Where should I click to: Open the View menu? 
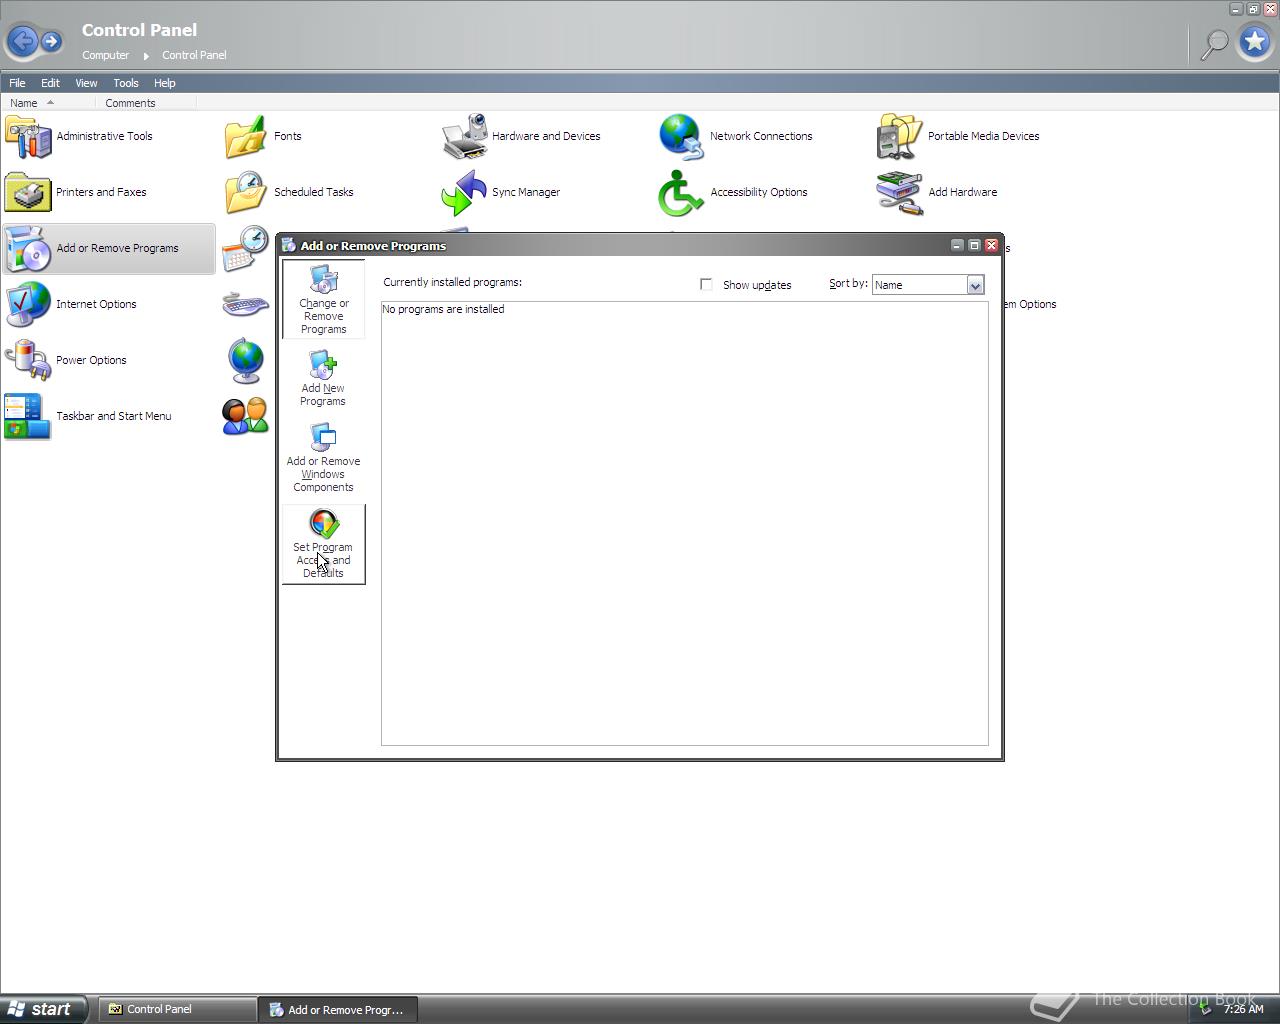[86, 83]
